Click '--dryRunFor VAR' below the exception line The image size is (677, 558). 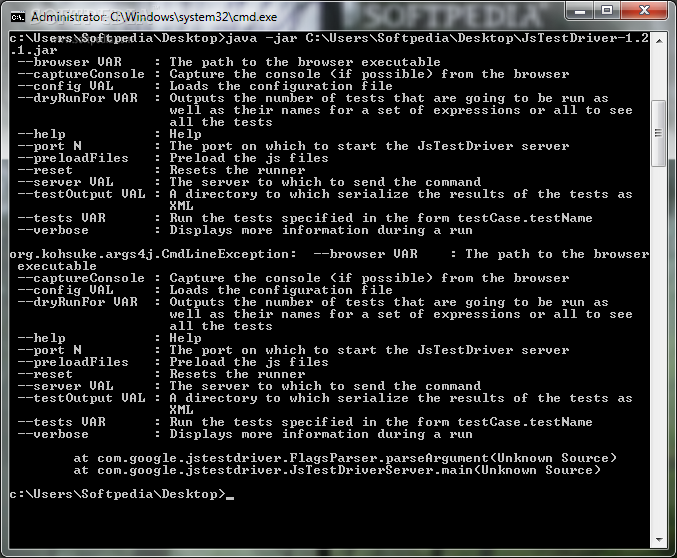click(78, 302)
